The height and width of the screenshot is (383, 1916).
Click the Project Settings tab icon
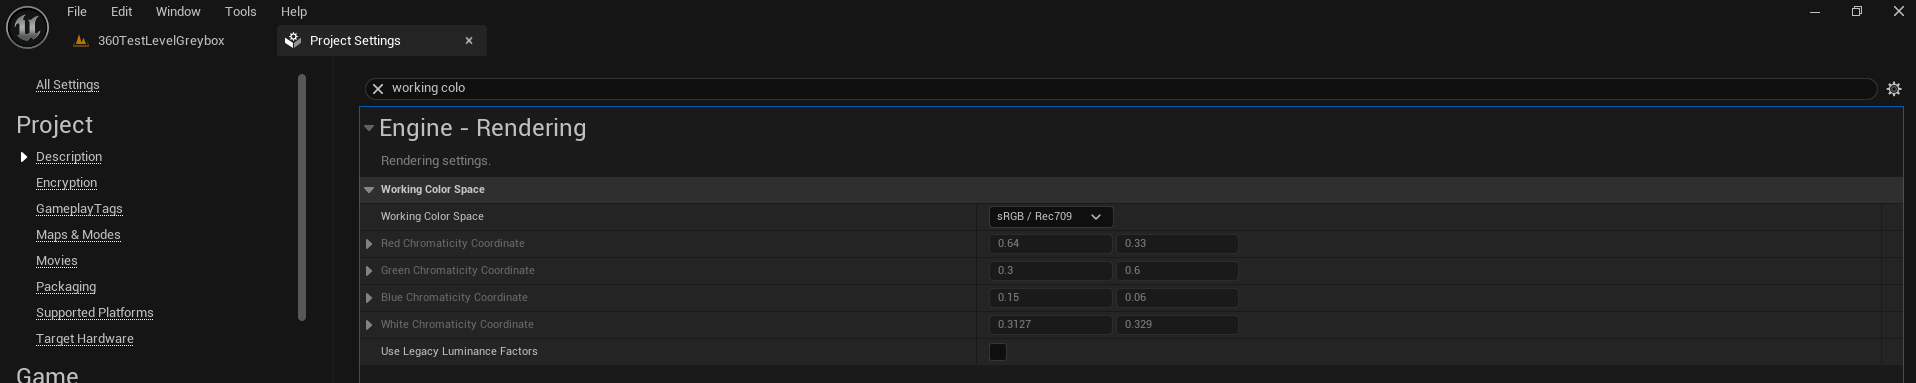[x=293, y=41]
